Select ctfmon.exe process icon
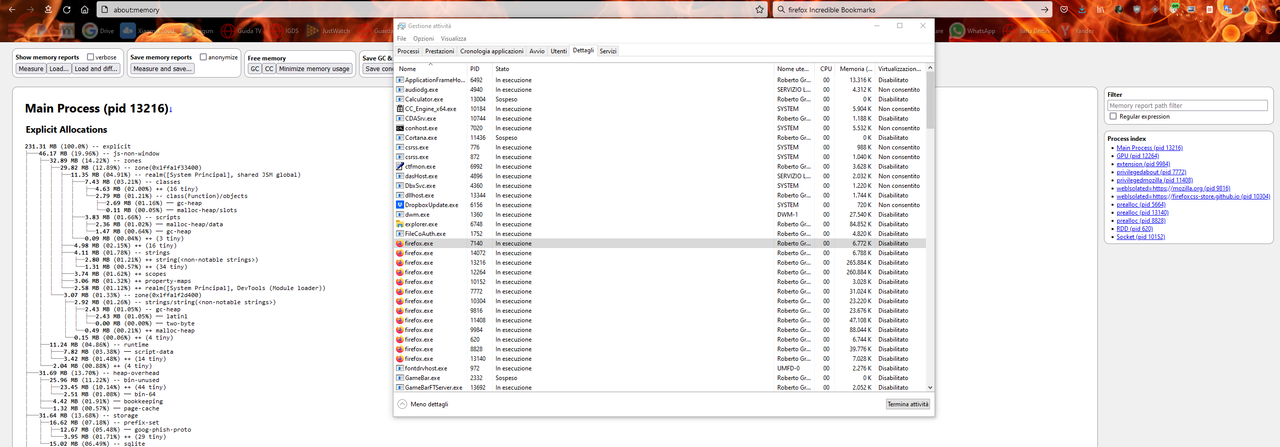This screenshot has height=447, width=1280. pos(400,166)
